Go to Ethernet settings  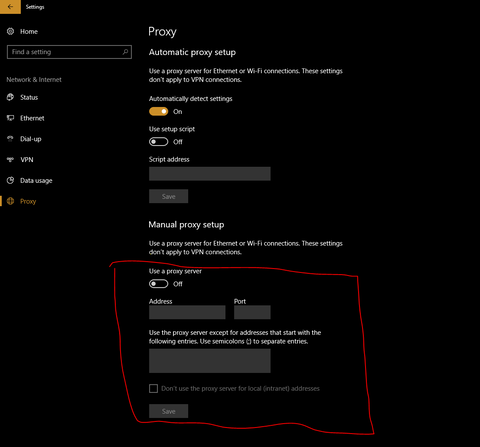coord(32,118)
